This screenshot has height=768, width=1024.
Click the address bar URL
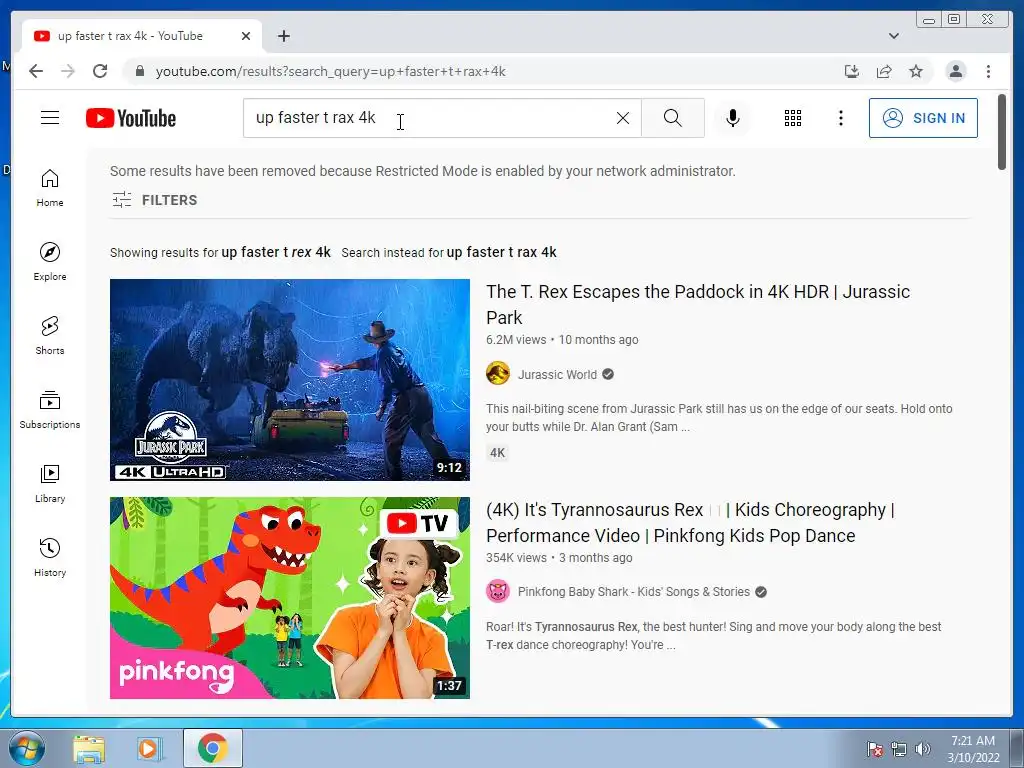(330, 71)
